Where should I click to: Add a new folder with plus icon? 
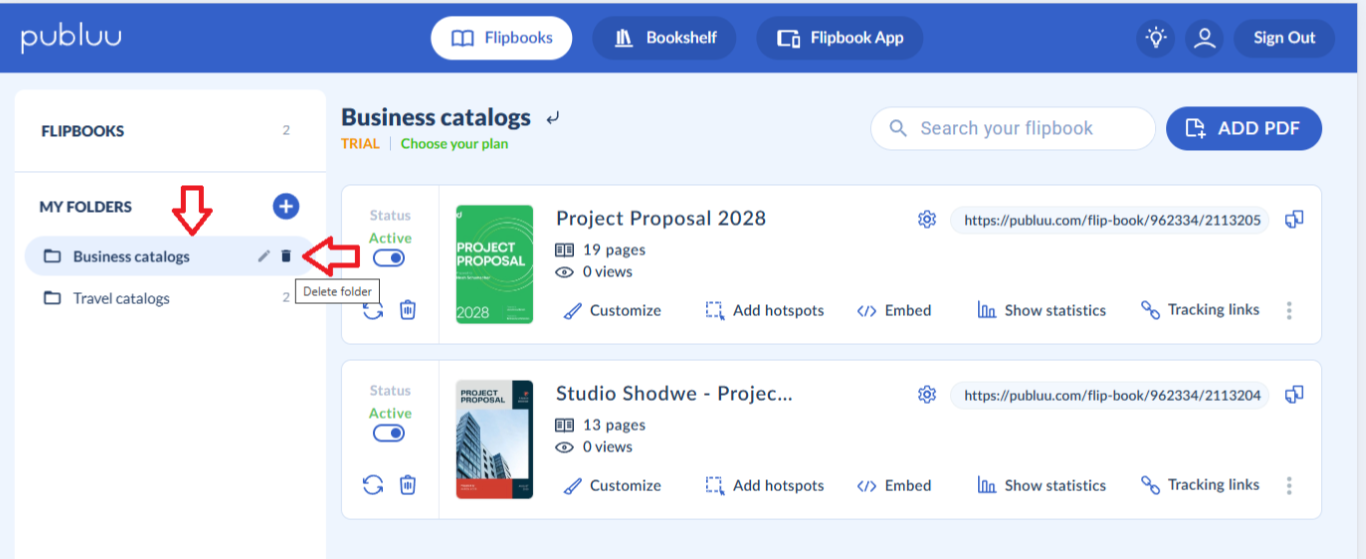click(x=286, y=206)
